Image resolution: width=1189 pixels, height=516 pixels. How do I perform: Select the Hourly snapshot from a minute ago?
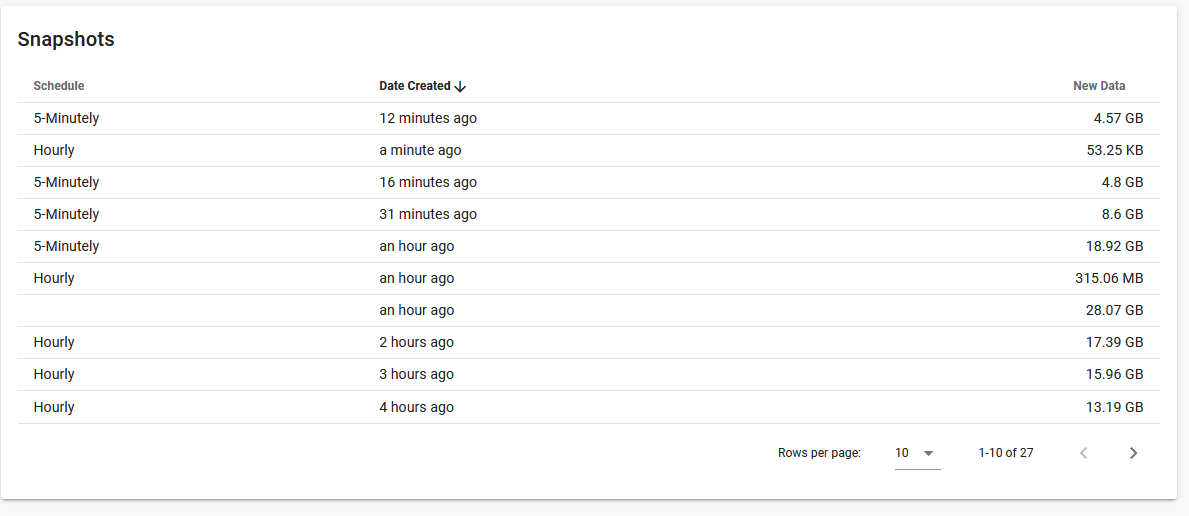(420, 150)
